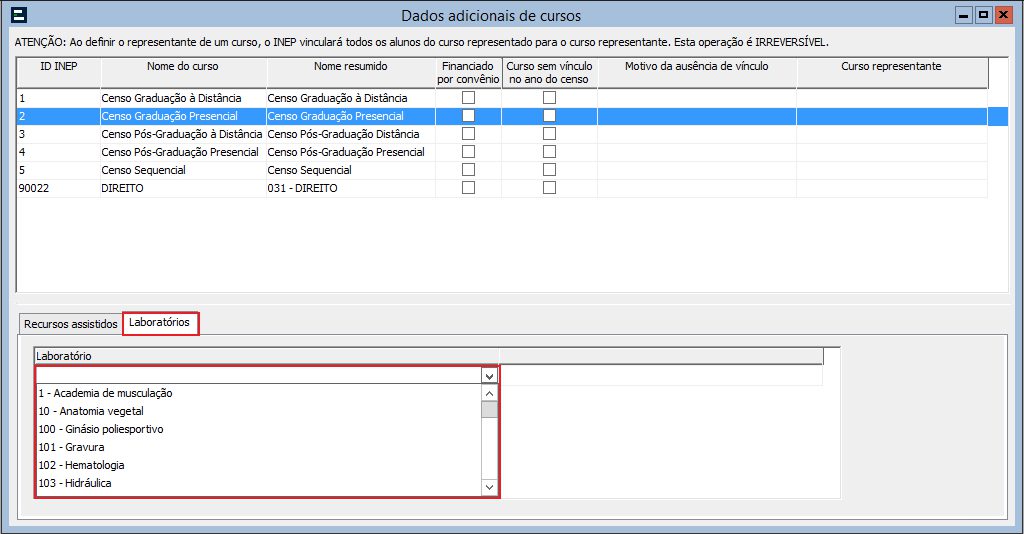The width and height of the screenshot is (1024, 534).
Task: Click the Financiado por convênio column header
Action: click(468, 72)
